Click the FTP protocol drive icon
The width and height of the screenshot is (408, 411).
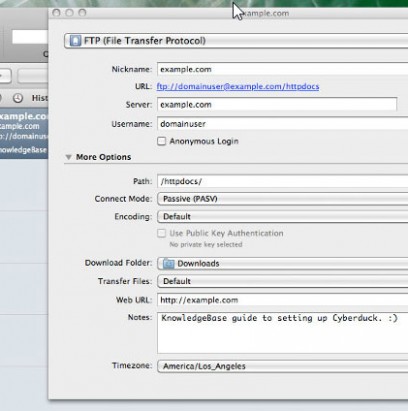coord(75,41)
